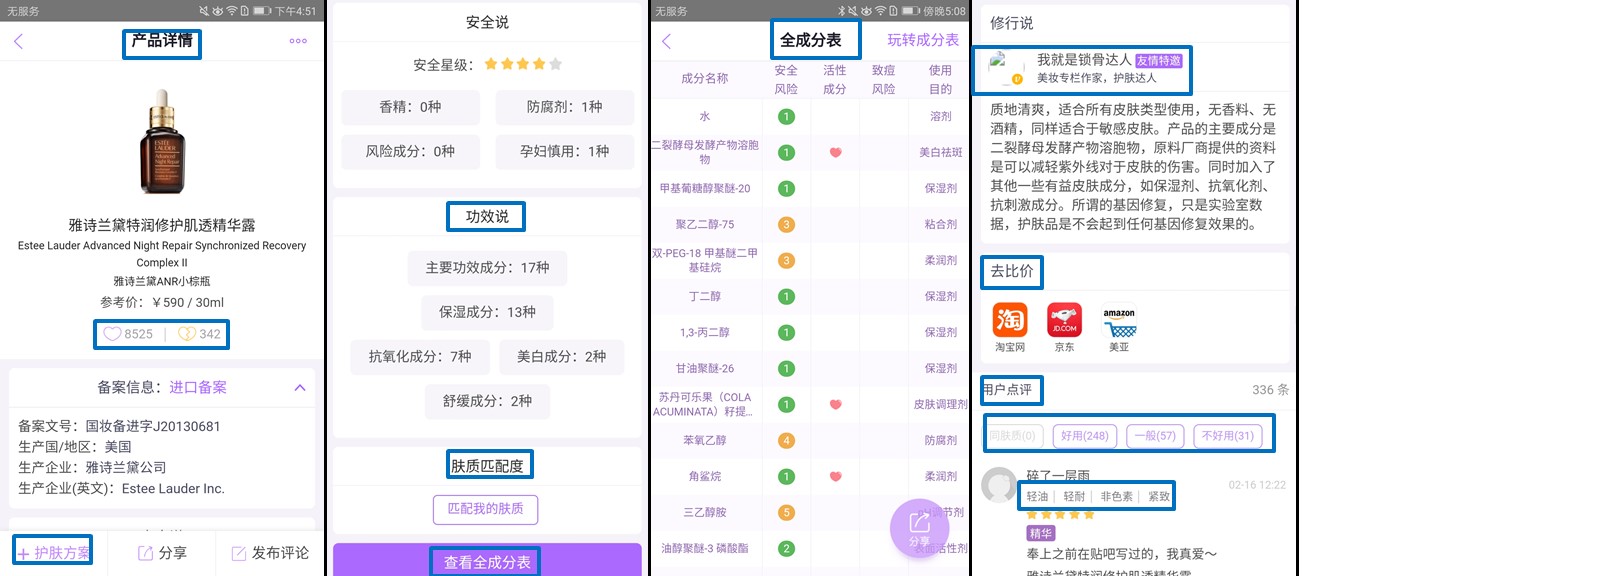
Task: Tap the floating purple 分享 button
Action: tap(919, 528)
